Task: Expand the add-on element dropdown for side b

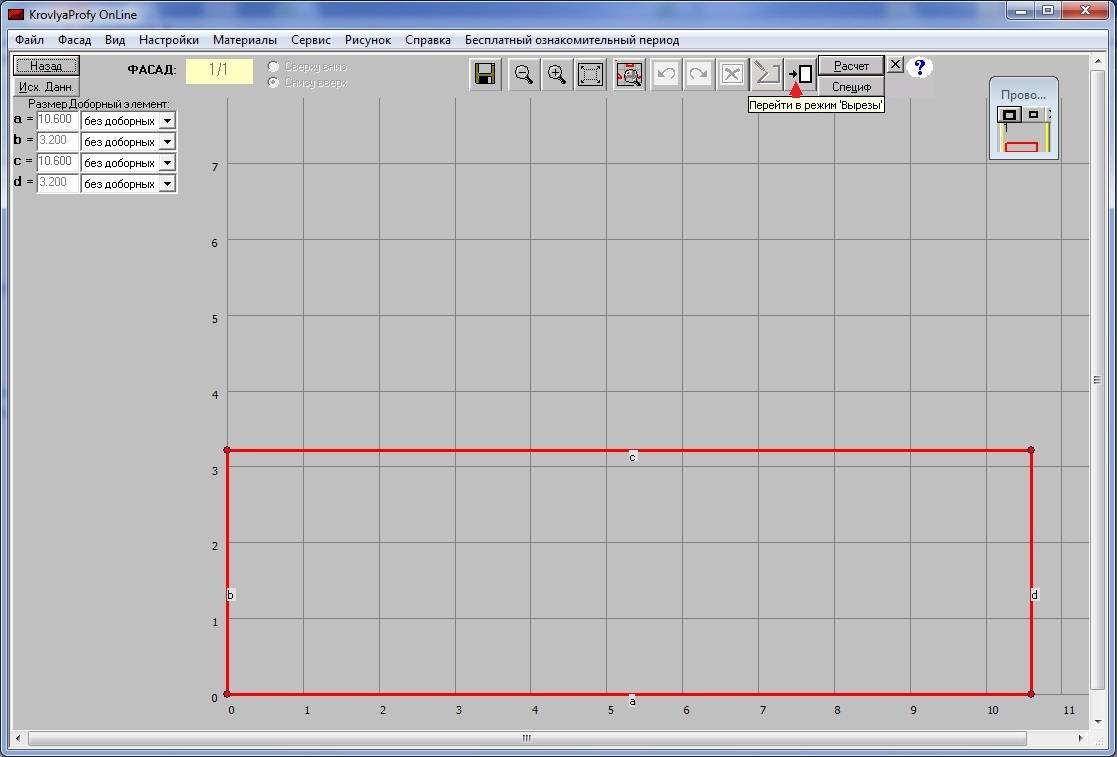Action: point(167,142)
